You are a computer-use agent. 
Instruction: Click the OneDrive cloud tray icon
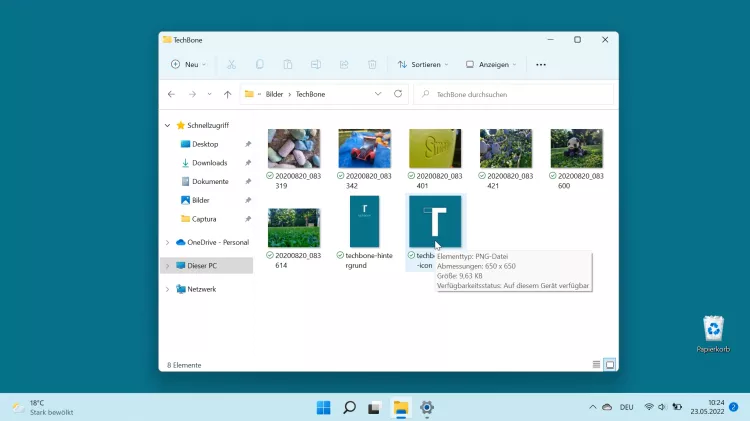pos(607,407)
